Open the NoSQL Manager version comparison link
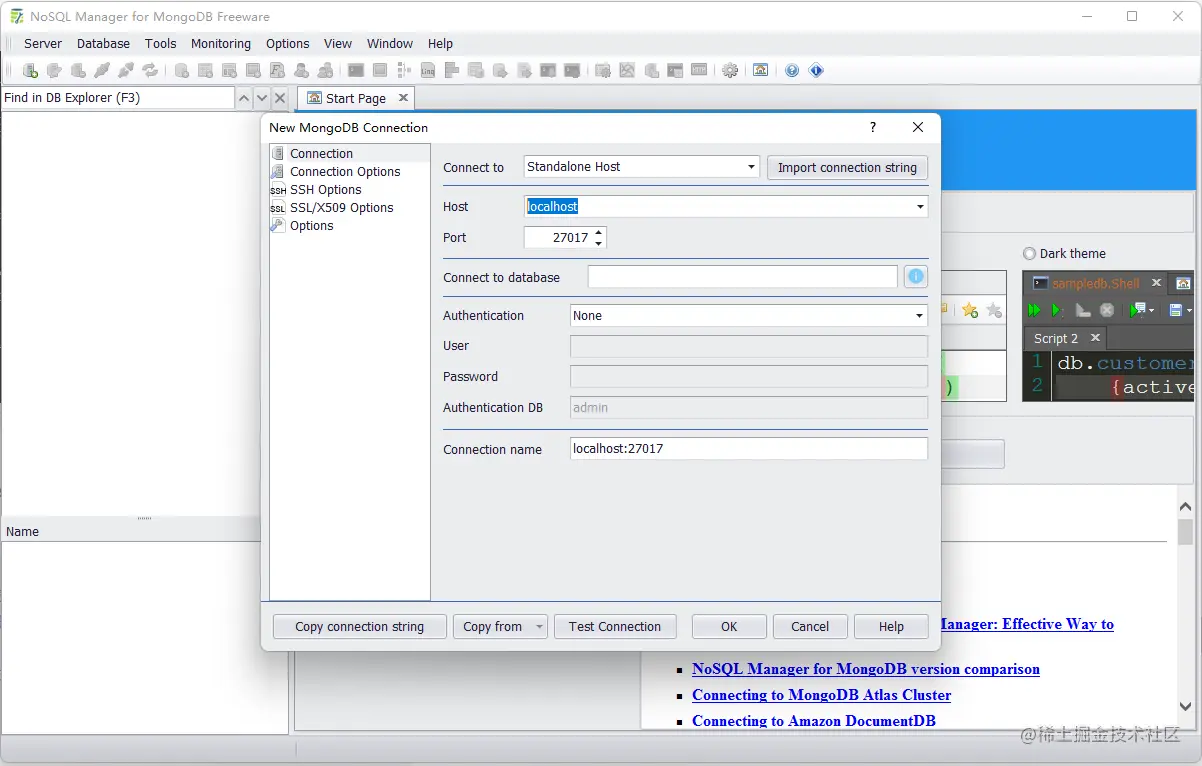 [866, 669]
